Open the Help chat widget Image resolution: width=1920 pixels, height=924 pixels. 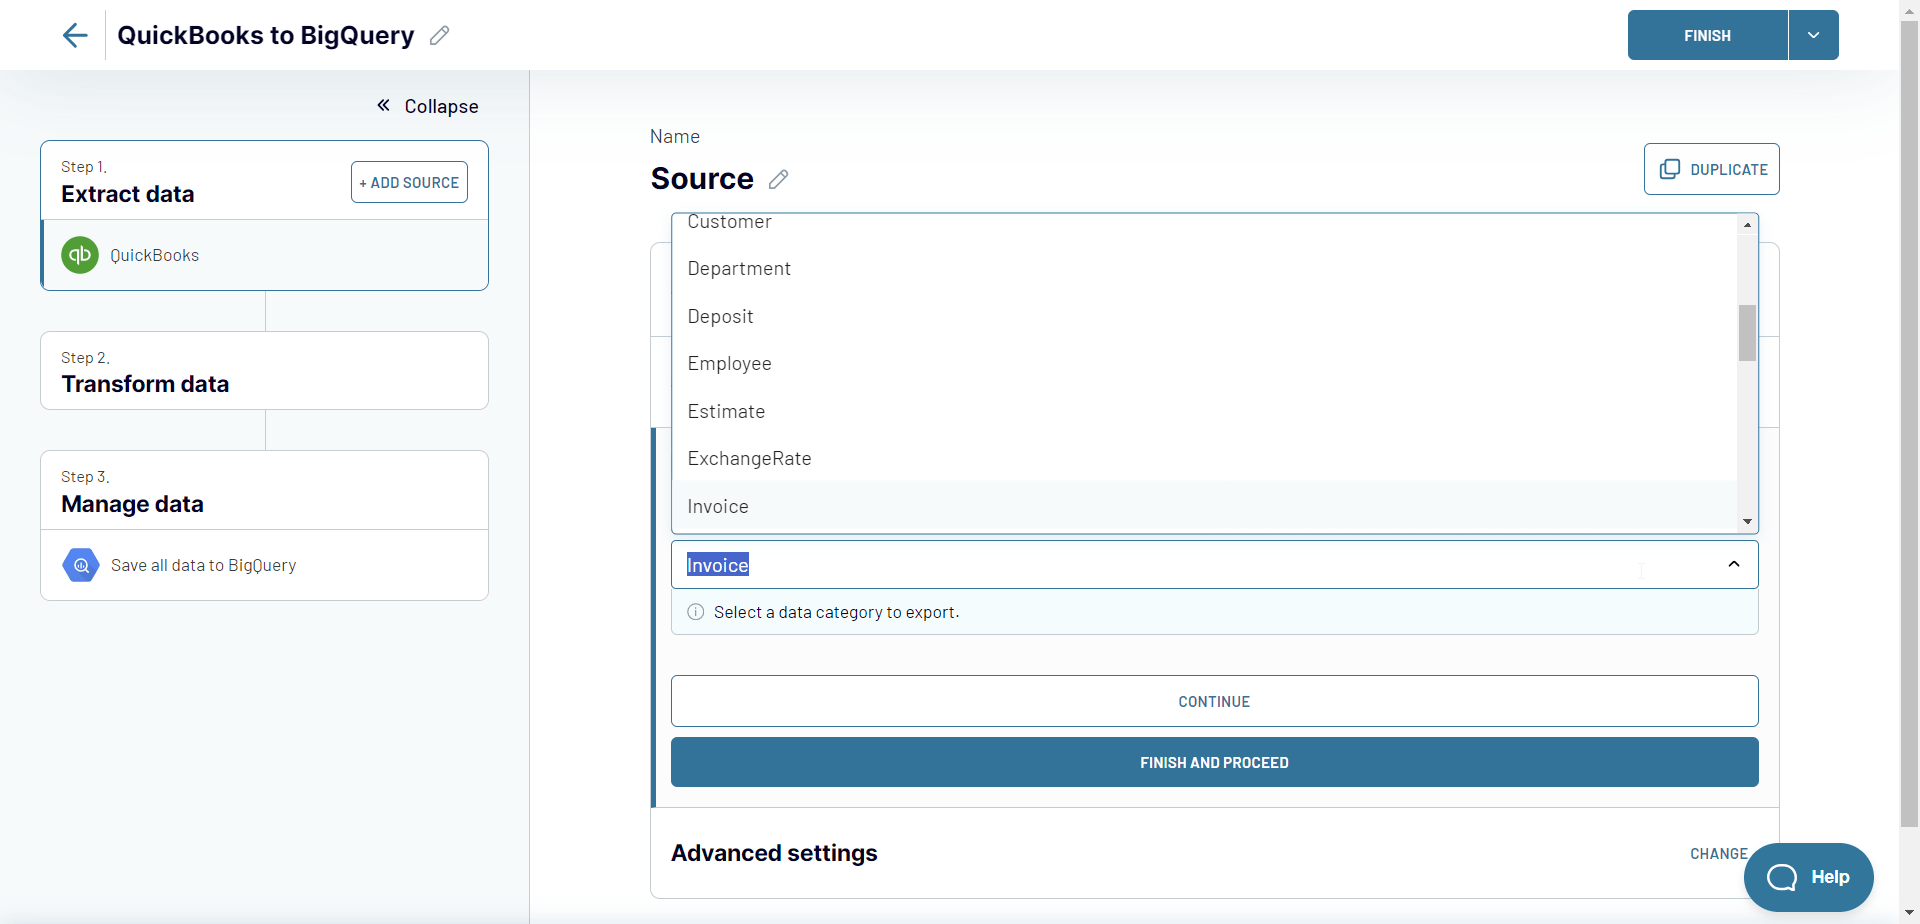(x=1808, y=877)
